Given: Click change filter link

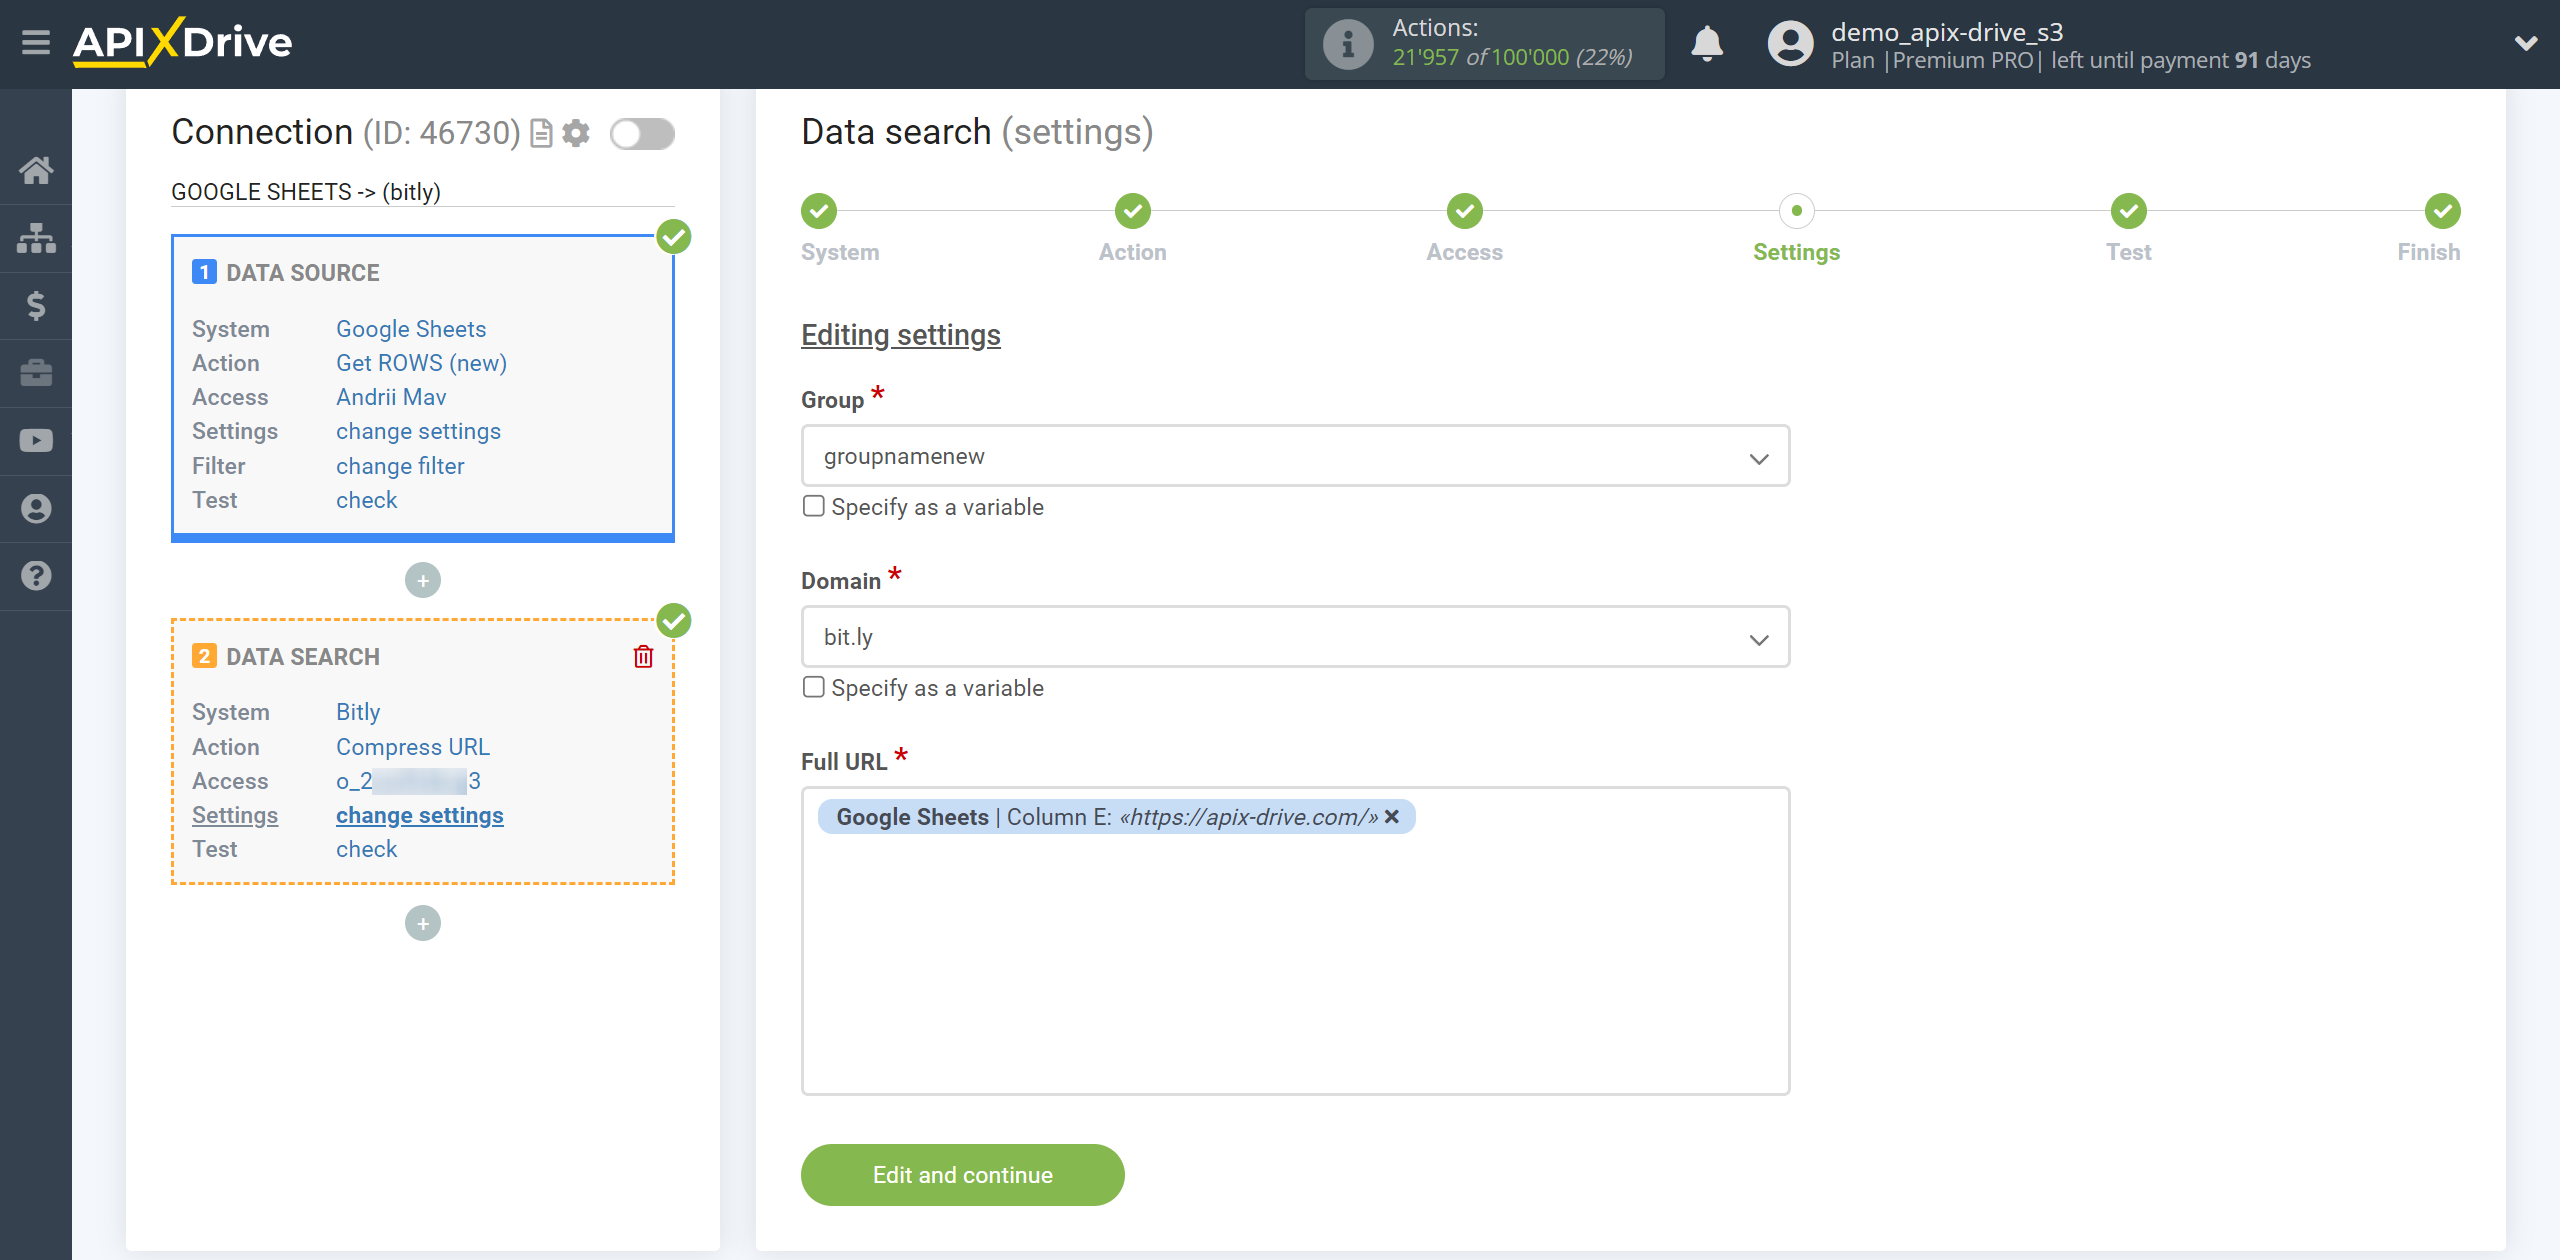Looking at the screenshot, I should pyautogui.click(x=400, y=466).
